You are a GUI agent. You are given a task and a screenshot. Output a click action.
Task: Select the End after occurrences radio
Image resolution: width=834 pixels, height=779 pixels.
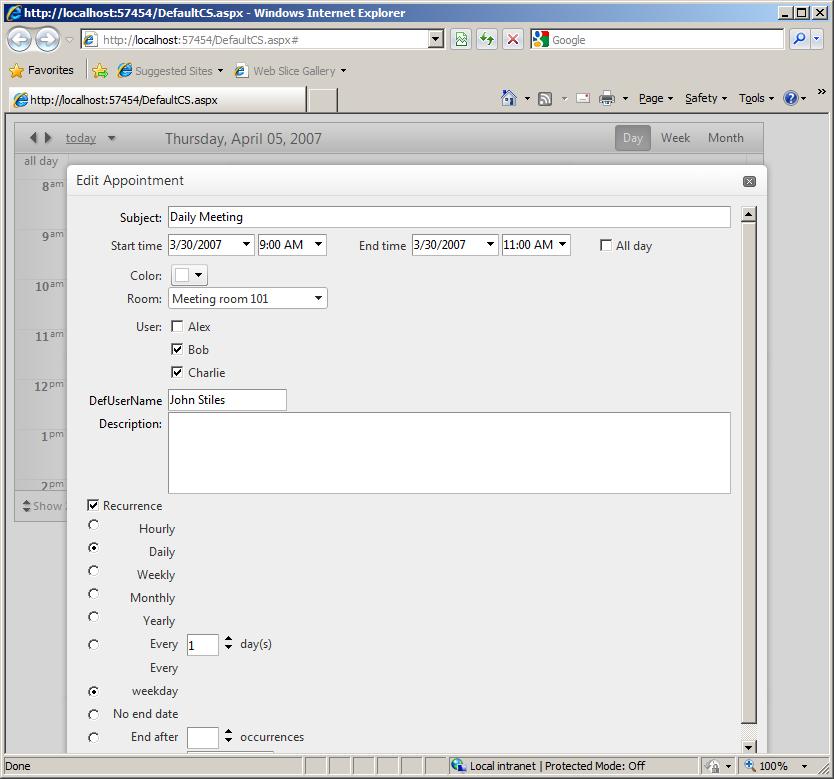pyautogui.click(x=94, y=738)
